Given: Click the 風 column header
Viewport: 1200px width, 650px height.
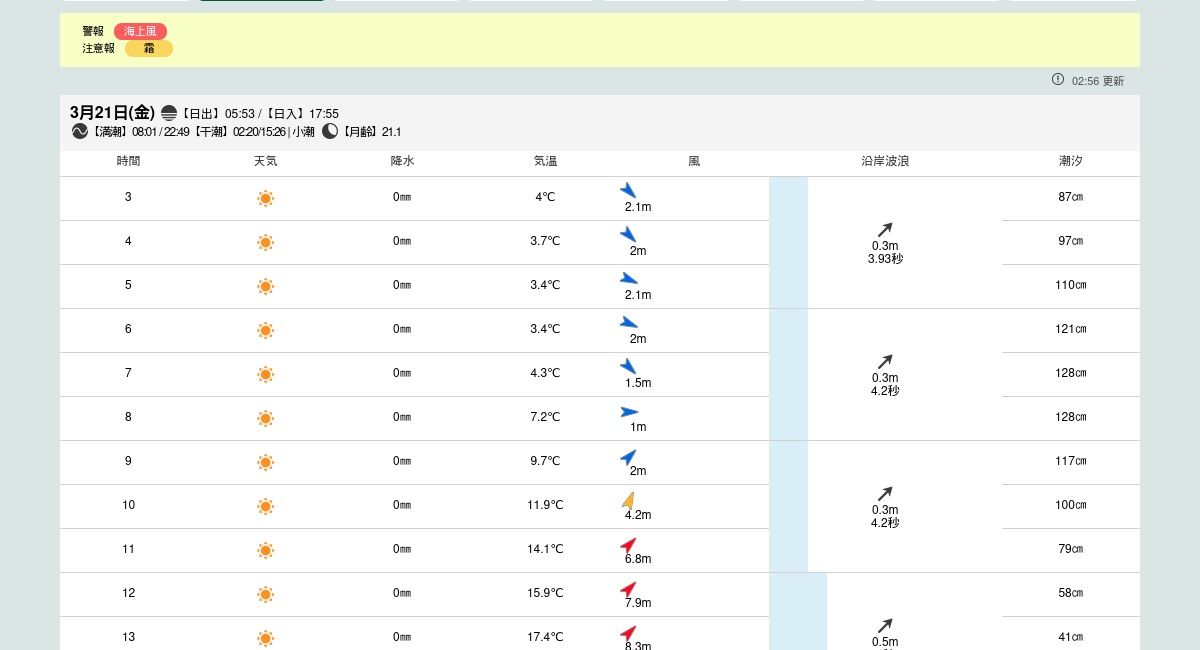Looking at the screenshot, I should coord(694,161).
